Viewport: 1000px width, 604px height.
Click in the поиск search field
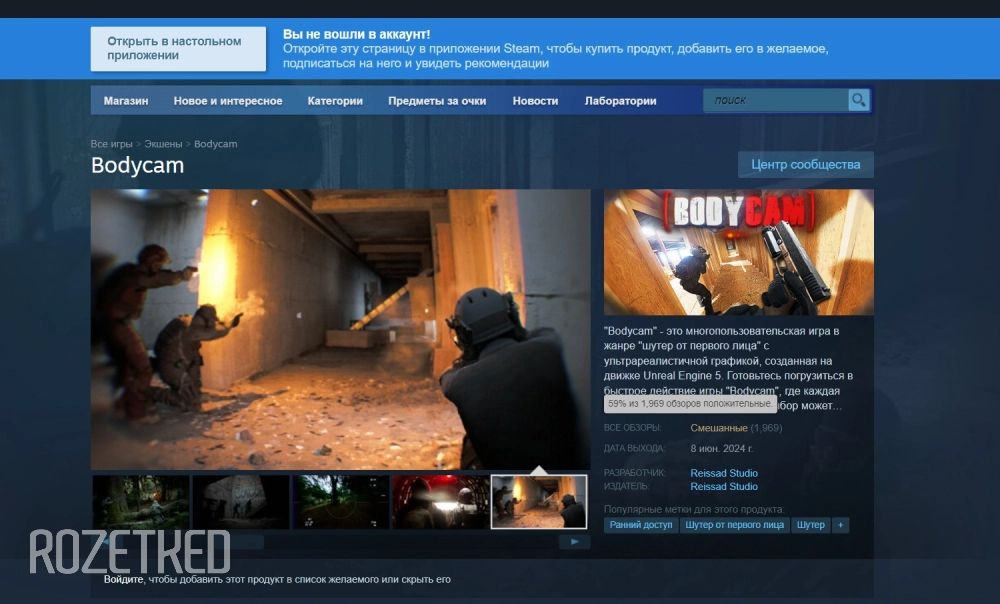(x=775, y=100)
